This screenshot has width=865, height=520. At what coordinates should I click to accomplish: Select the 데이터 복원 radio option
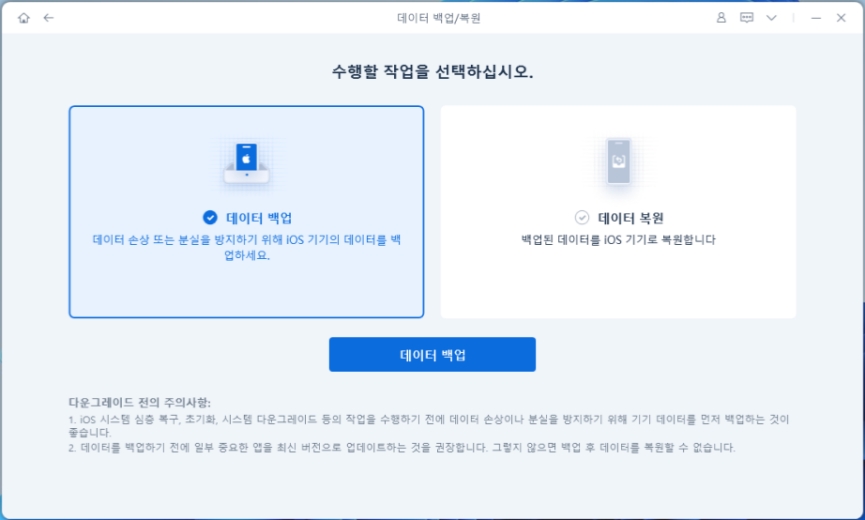tap(582, 217)
